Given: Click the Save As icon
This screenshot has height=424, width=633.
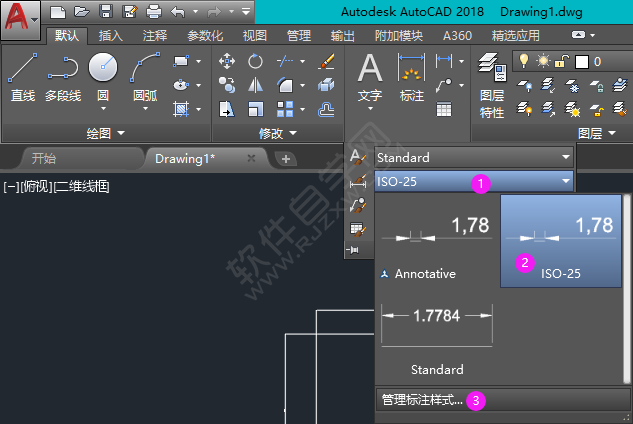Looking at the screenshot, I should [130, 12].
